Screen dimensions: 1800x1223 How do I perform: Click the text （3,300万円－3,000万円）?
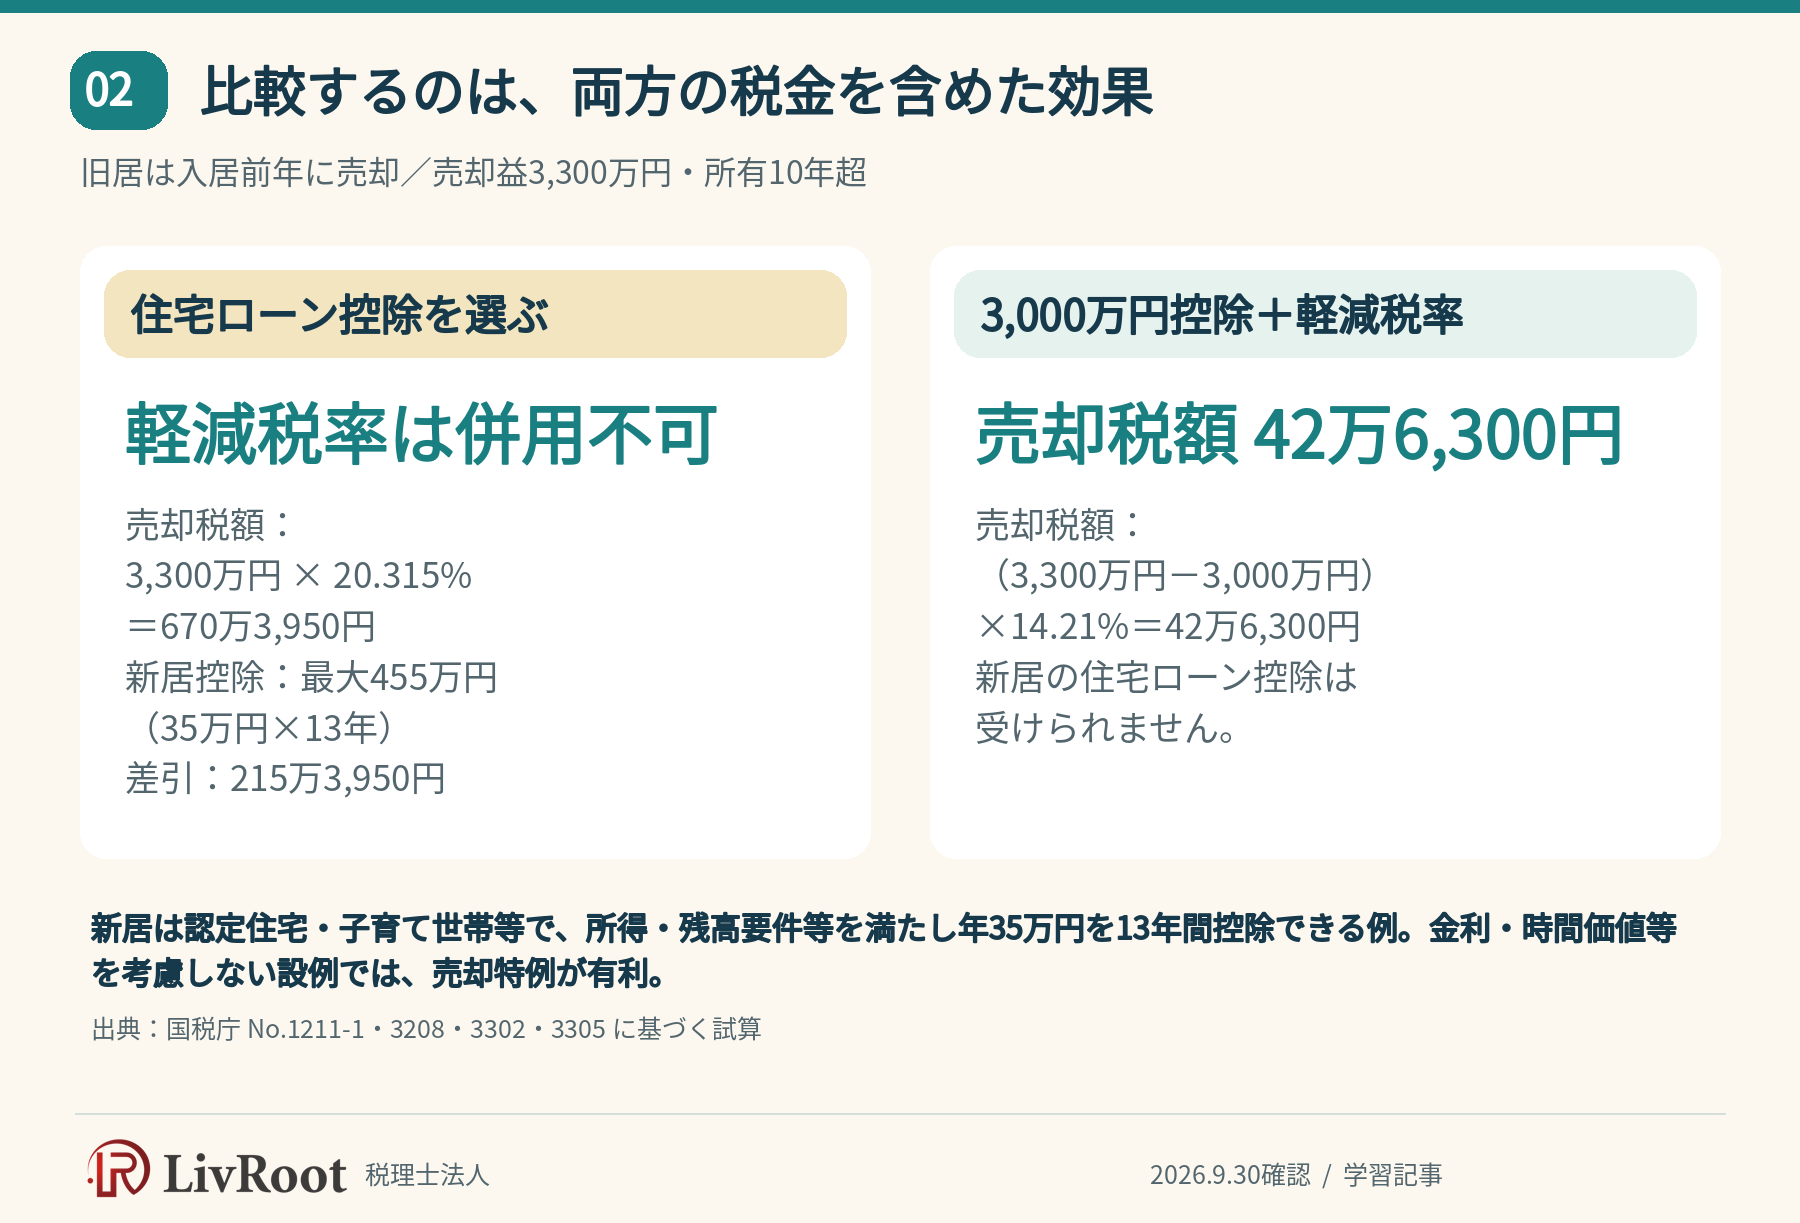pos(1183,576)
